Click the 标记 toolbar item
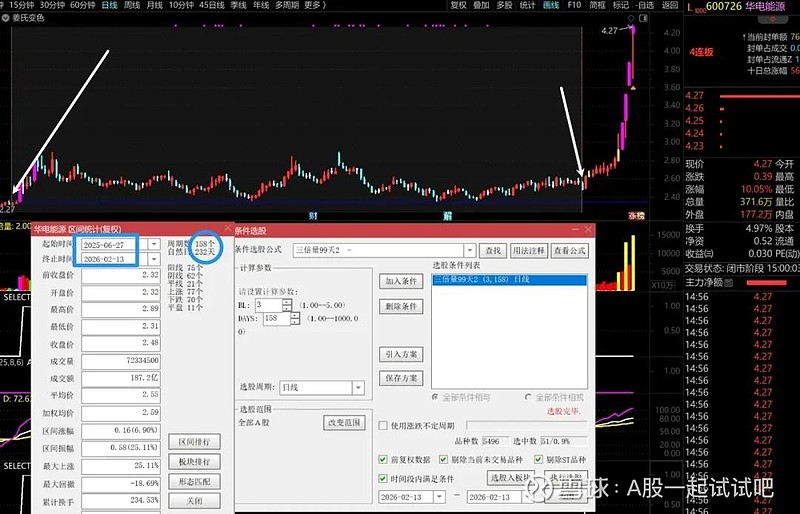This screenshot has height=514, width=800. (x=620, y=5)
